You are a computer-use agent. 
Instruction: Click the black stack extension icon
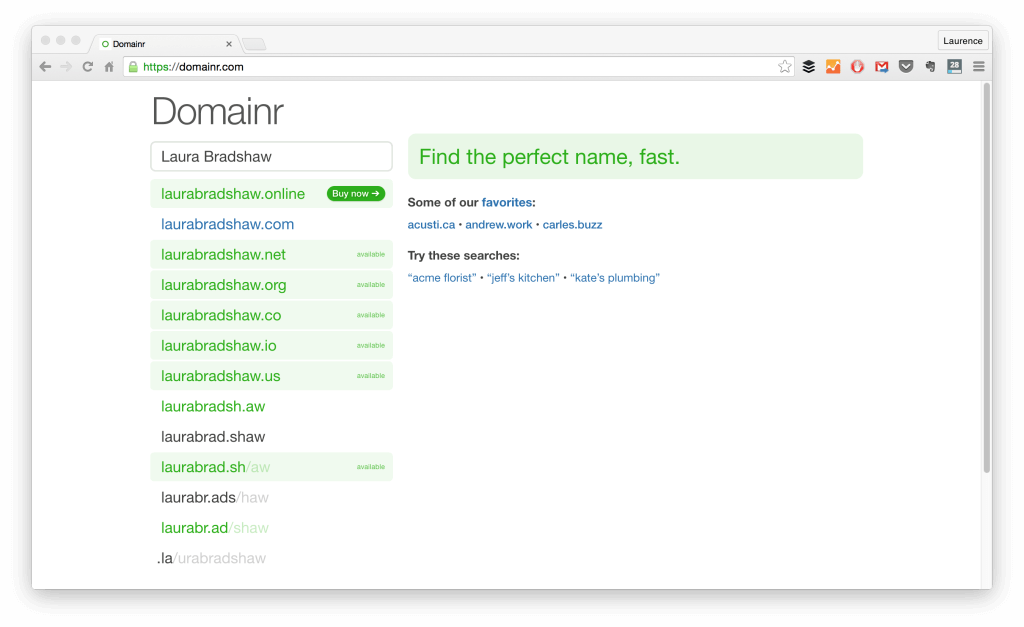[808, 66]
